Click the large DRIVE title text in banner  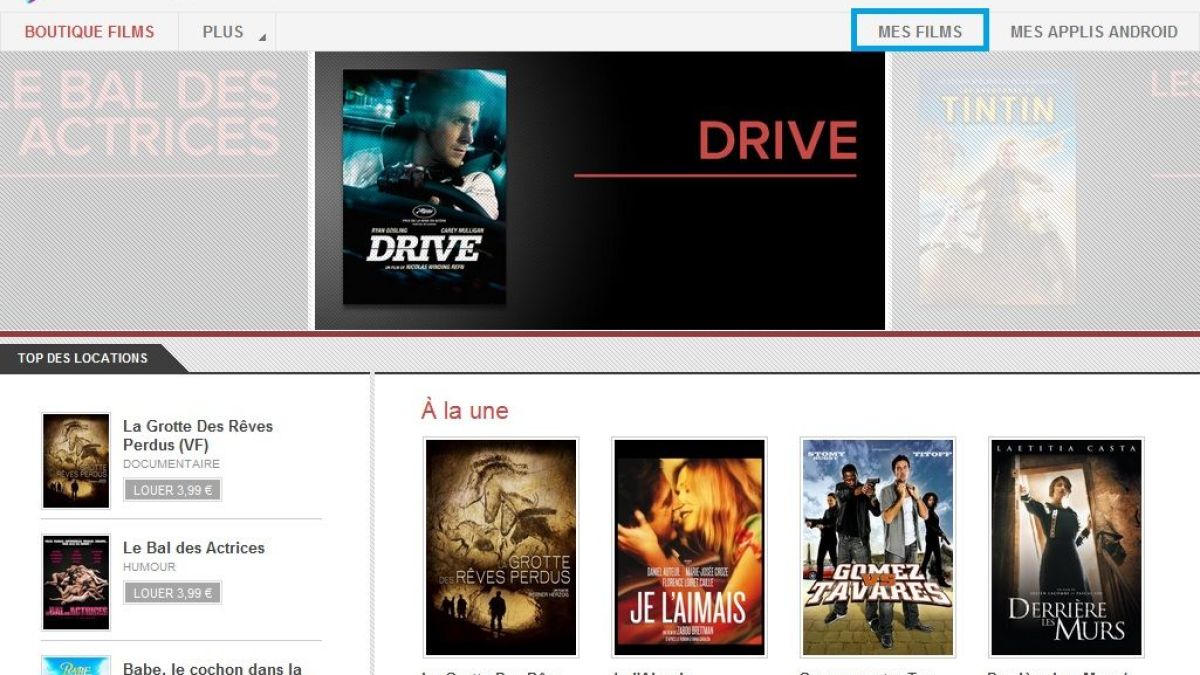pos(777,141)
